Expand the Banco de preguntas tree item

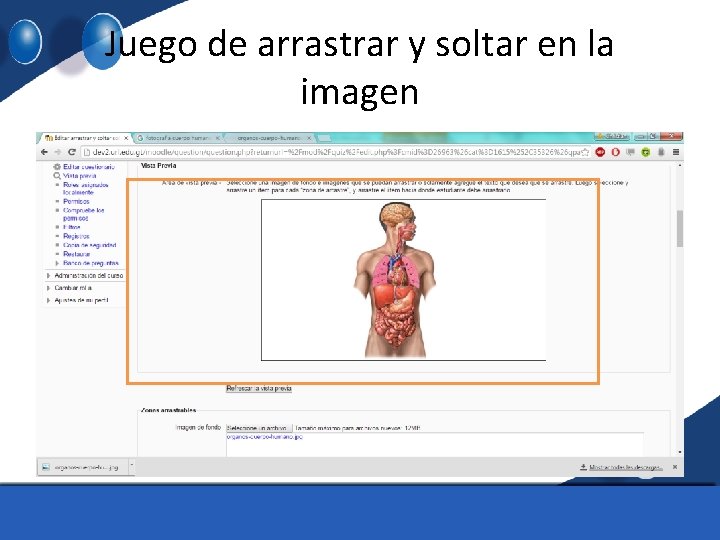pyautogui.click(x=57, y=263)
